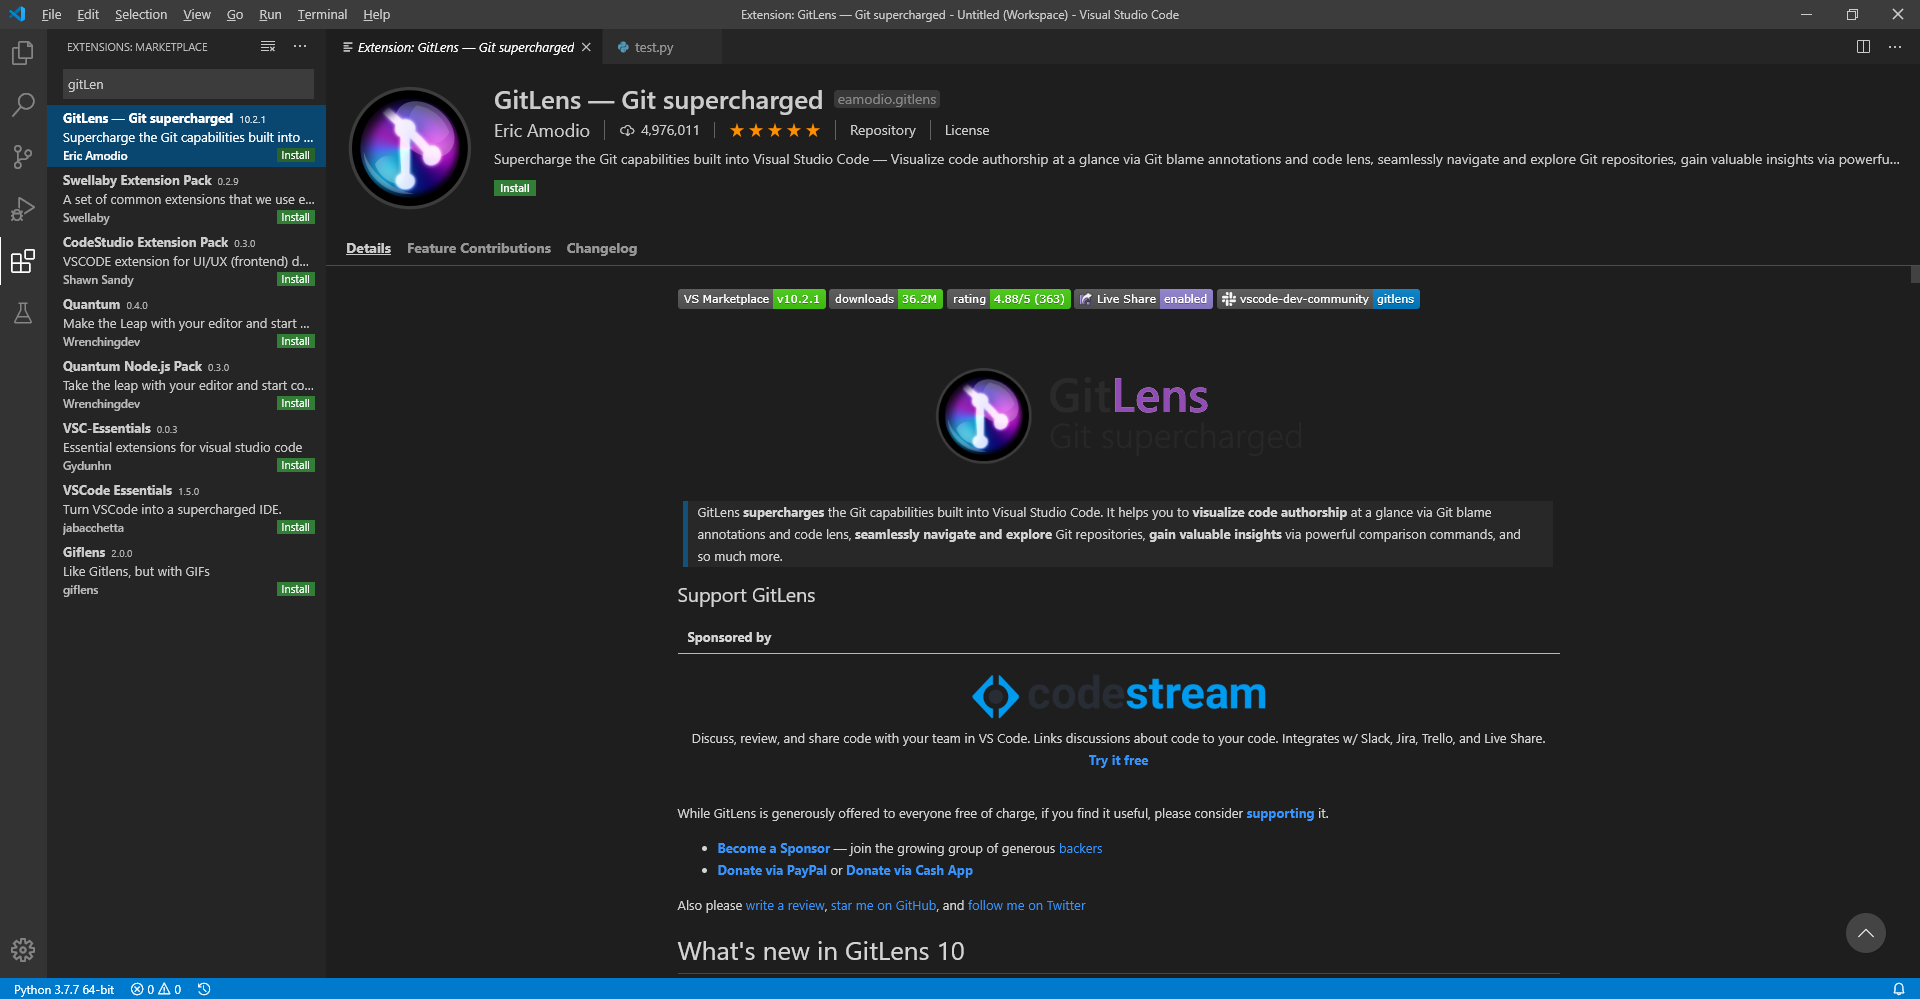The width and height of the screenshot is (1920, 999).
Task: Click the VS Code logo in title bar
Action: coord(17,14)
